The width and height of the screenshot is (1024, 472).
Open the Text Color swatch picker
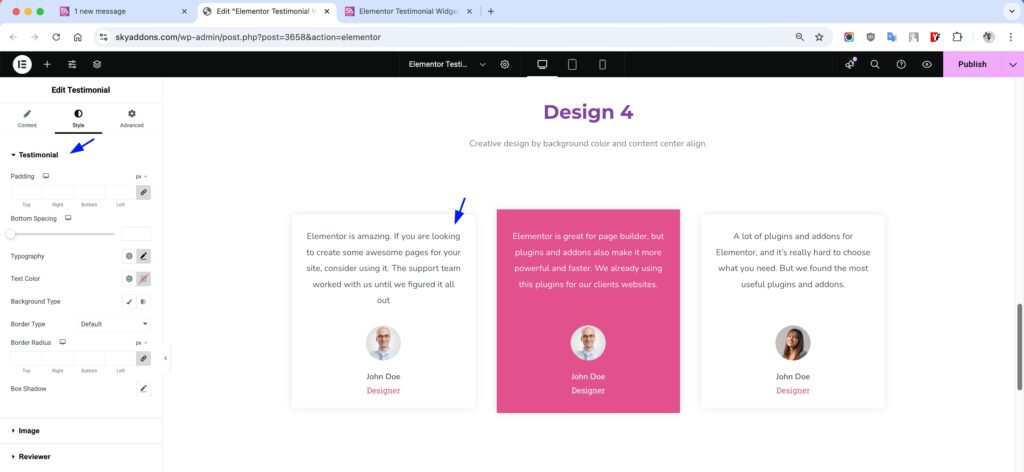144,279
